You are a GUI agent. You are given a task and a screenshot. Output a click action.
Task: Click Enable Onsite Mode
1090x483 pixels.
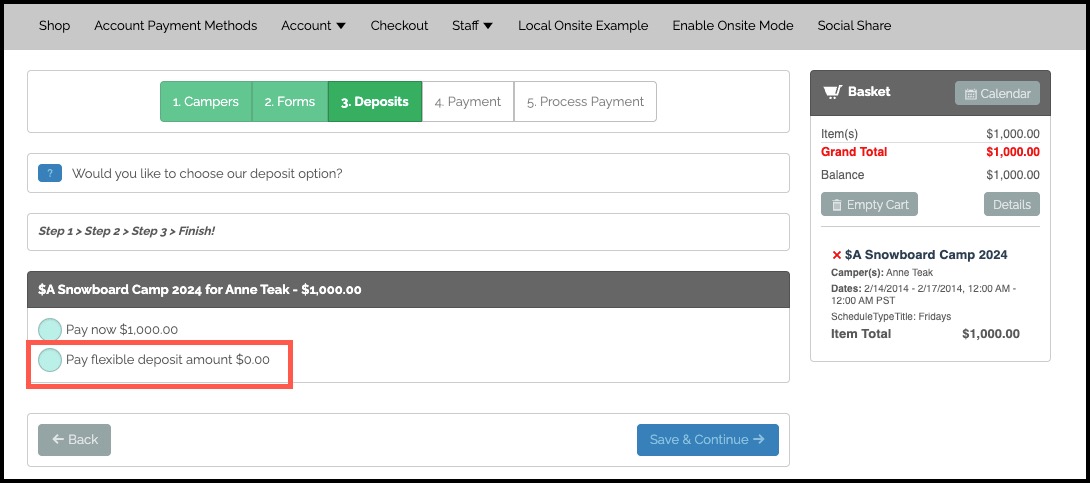(733, 26)
